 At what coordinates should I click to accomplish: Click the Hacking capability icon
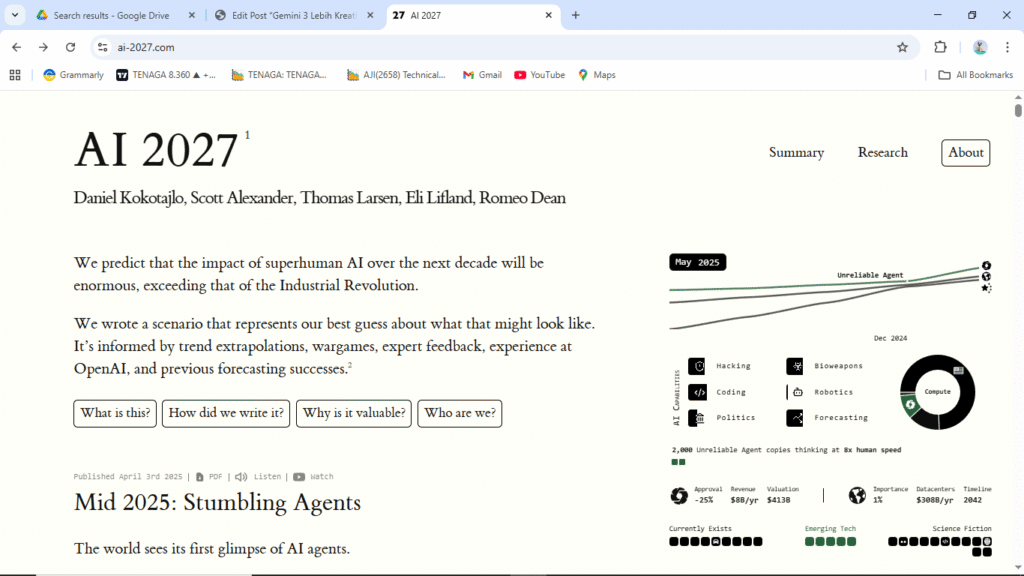tap(697, 366)
